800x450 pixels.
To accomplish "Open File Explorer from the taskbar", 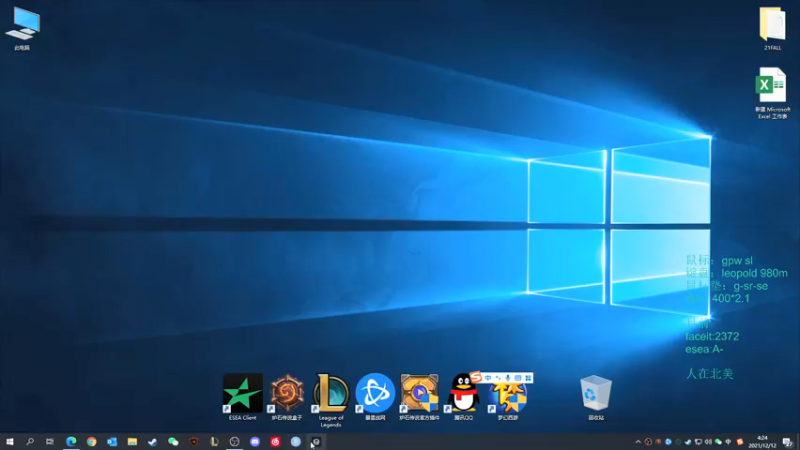I will pyautogui.click(x=132, y=442).
